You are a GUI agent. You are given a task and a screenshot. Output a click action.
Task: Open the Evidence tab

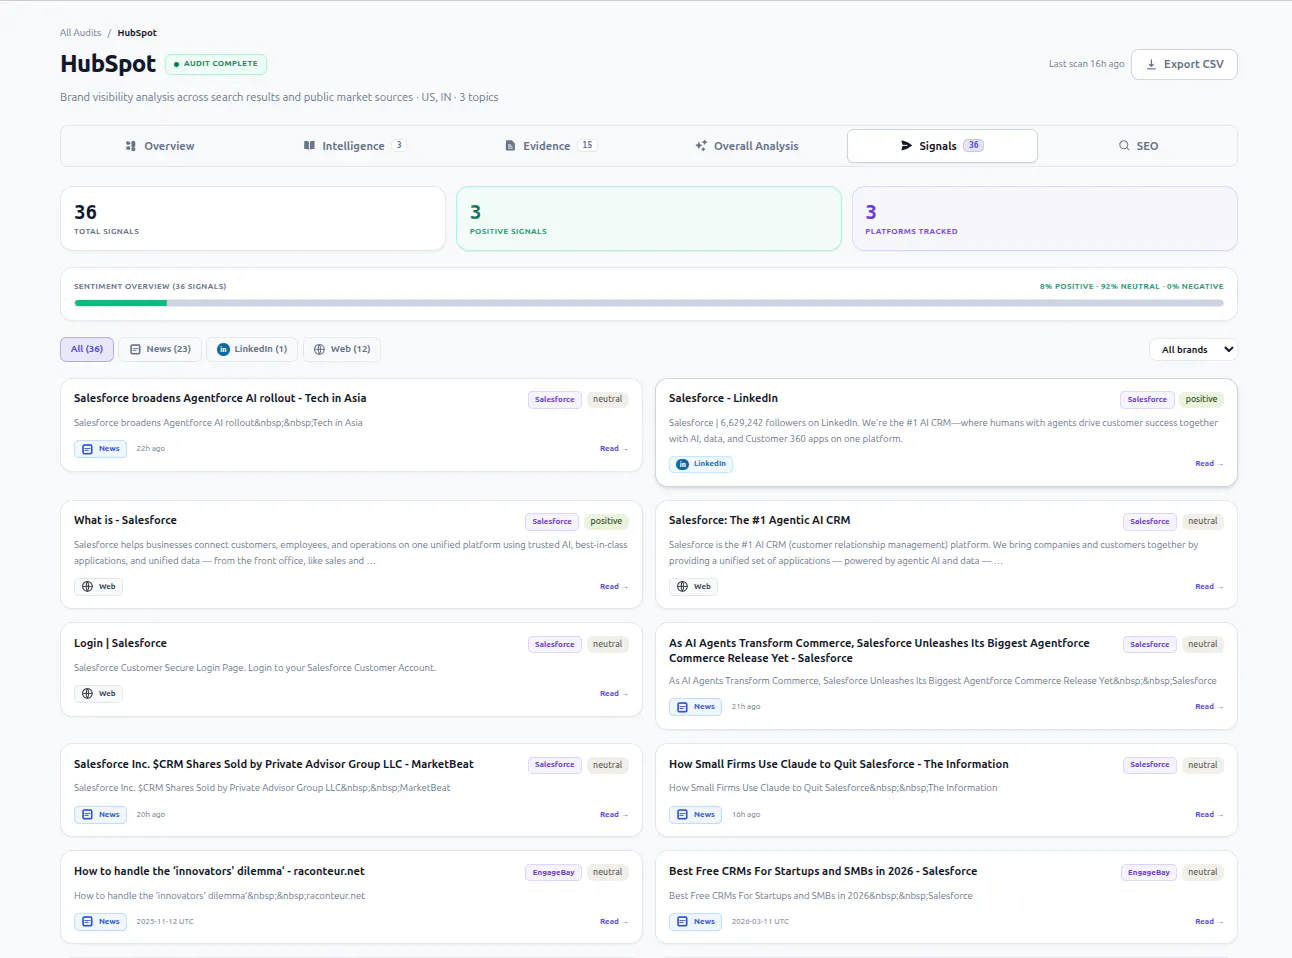click(x=550, y=146)
